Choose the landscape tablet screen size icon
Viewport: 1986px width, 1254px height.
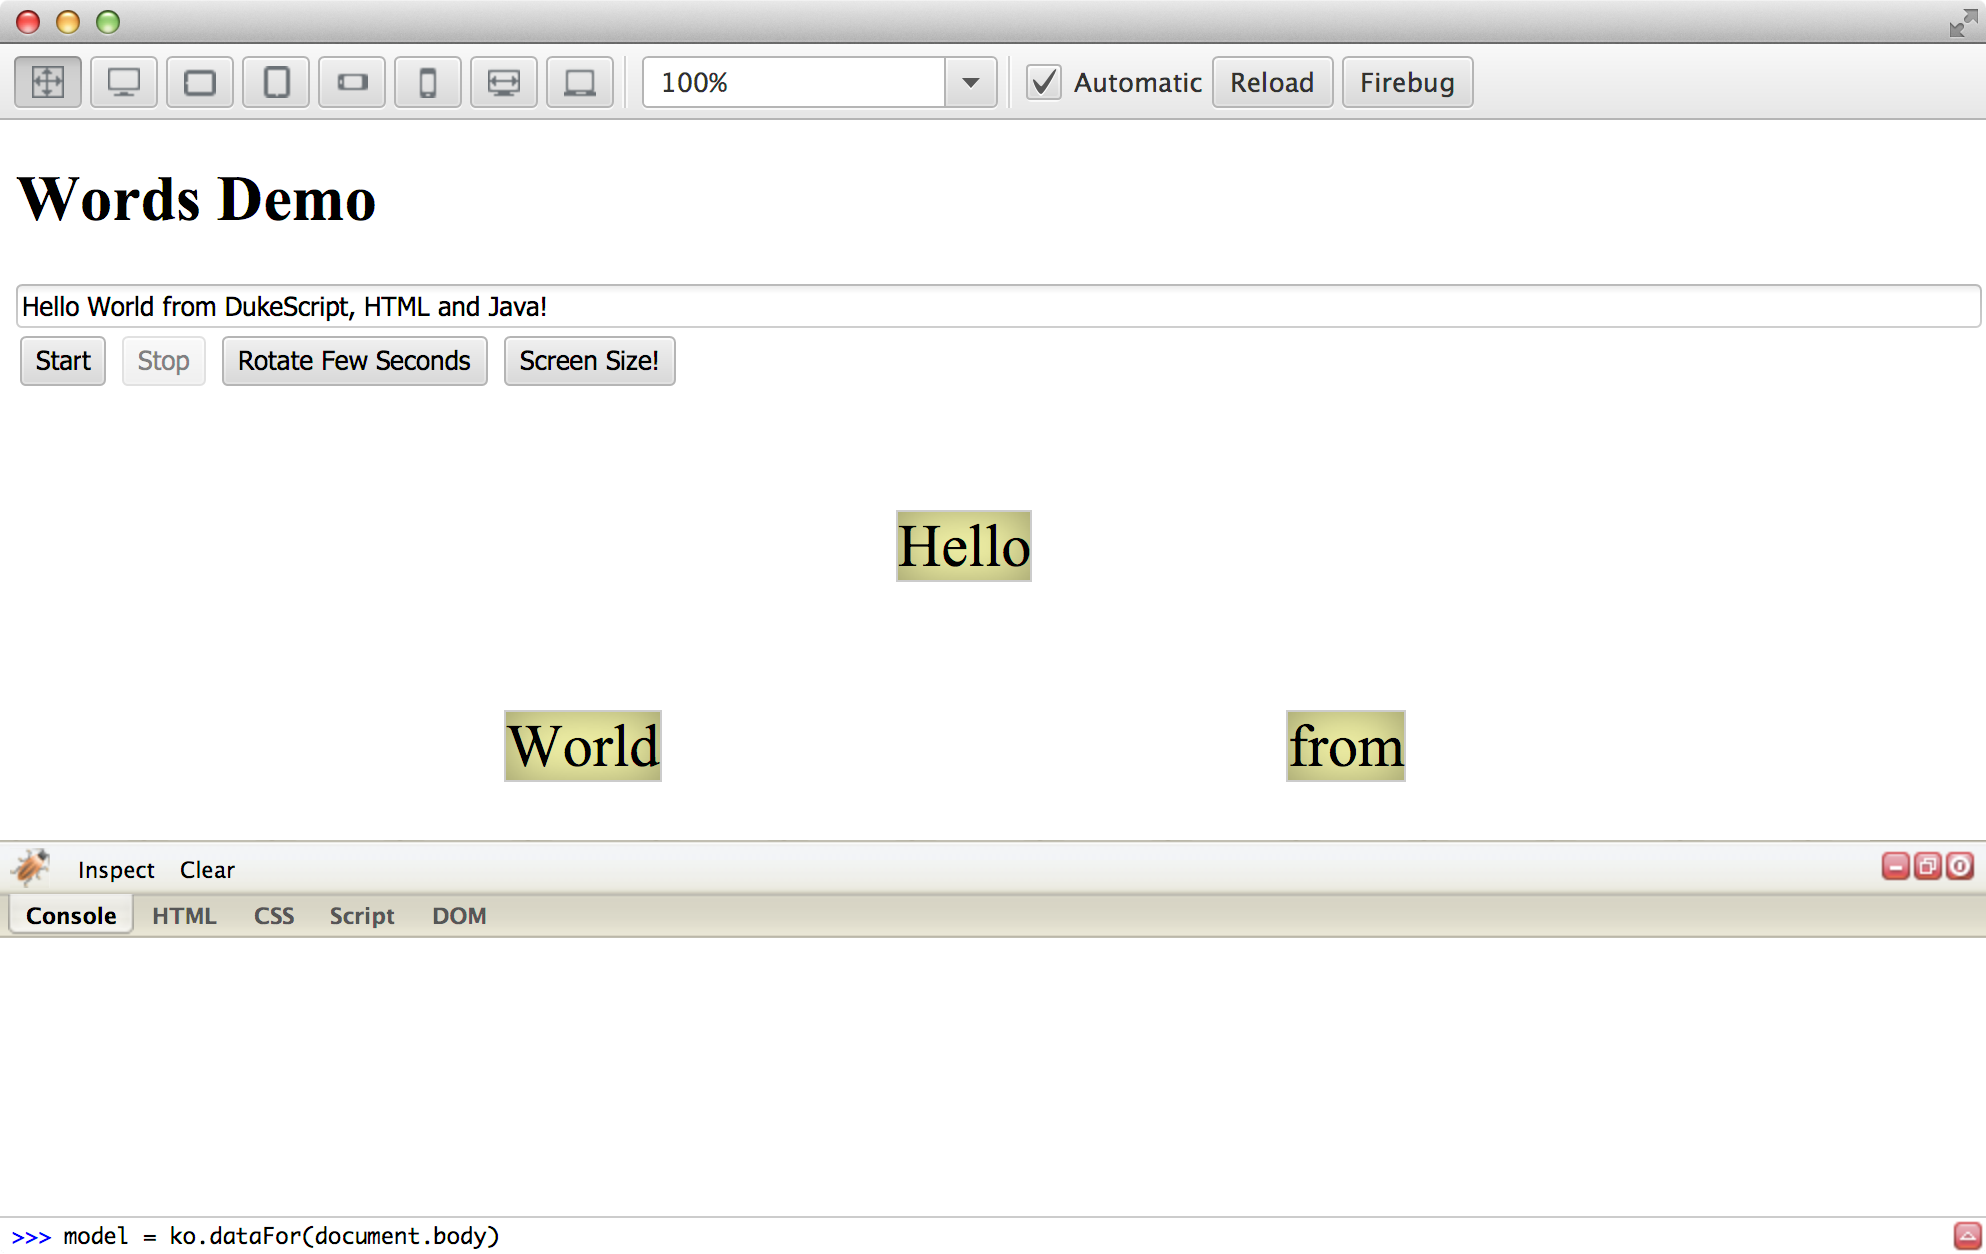coord(200,82)
